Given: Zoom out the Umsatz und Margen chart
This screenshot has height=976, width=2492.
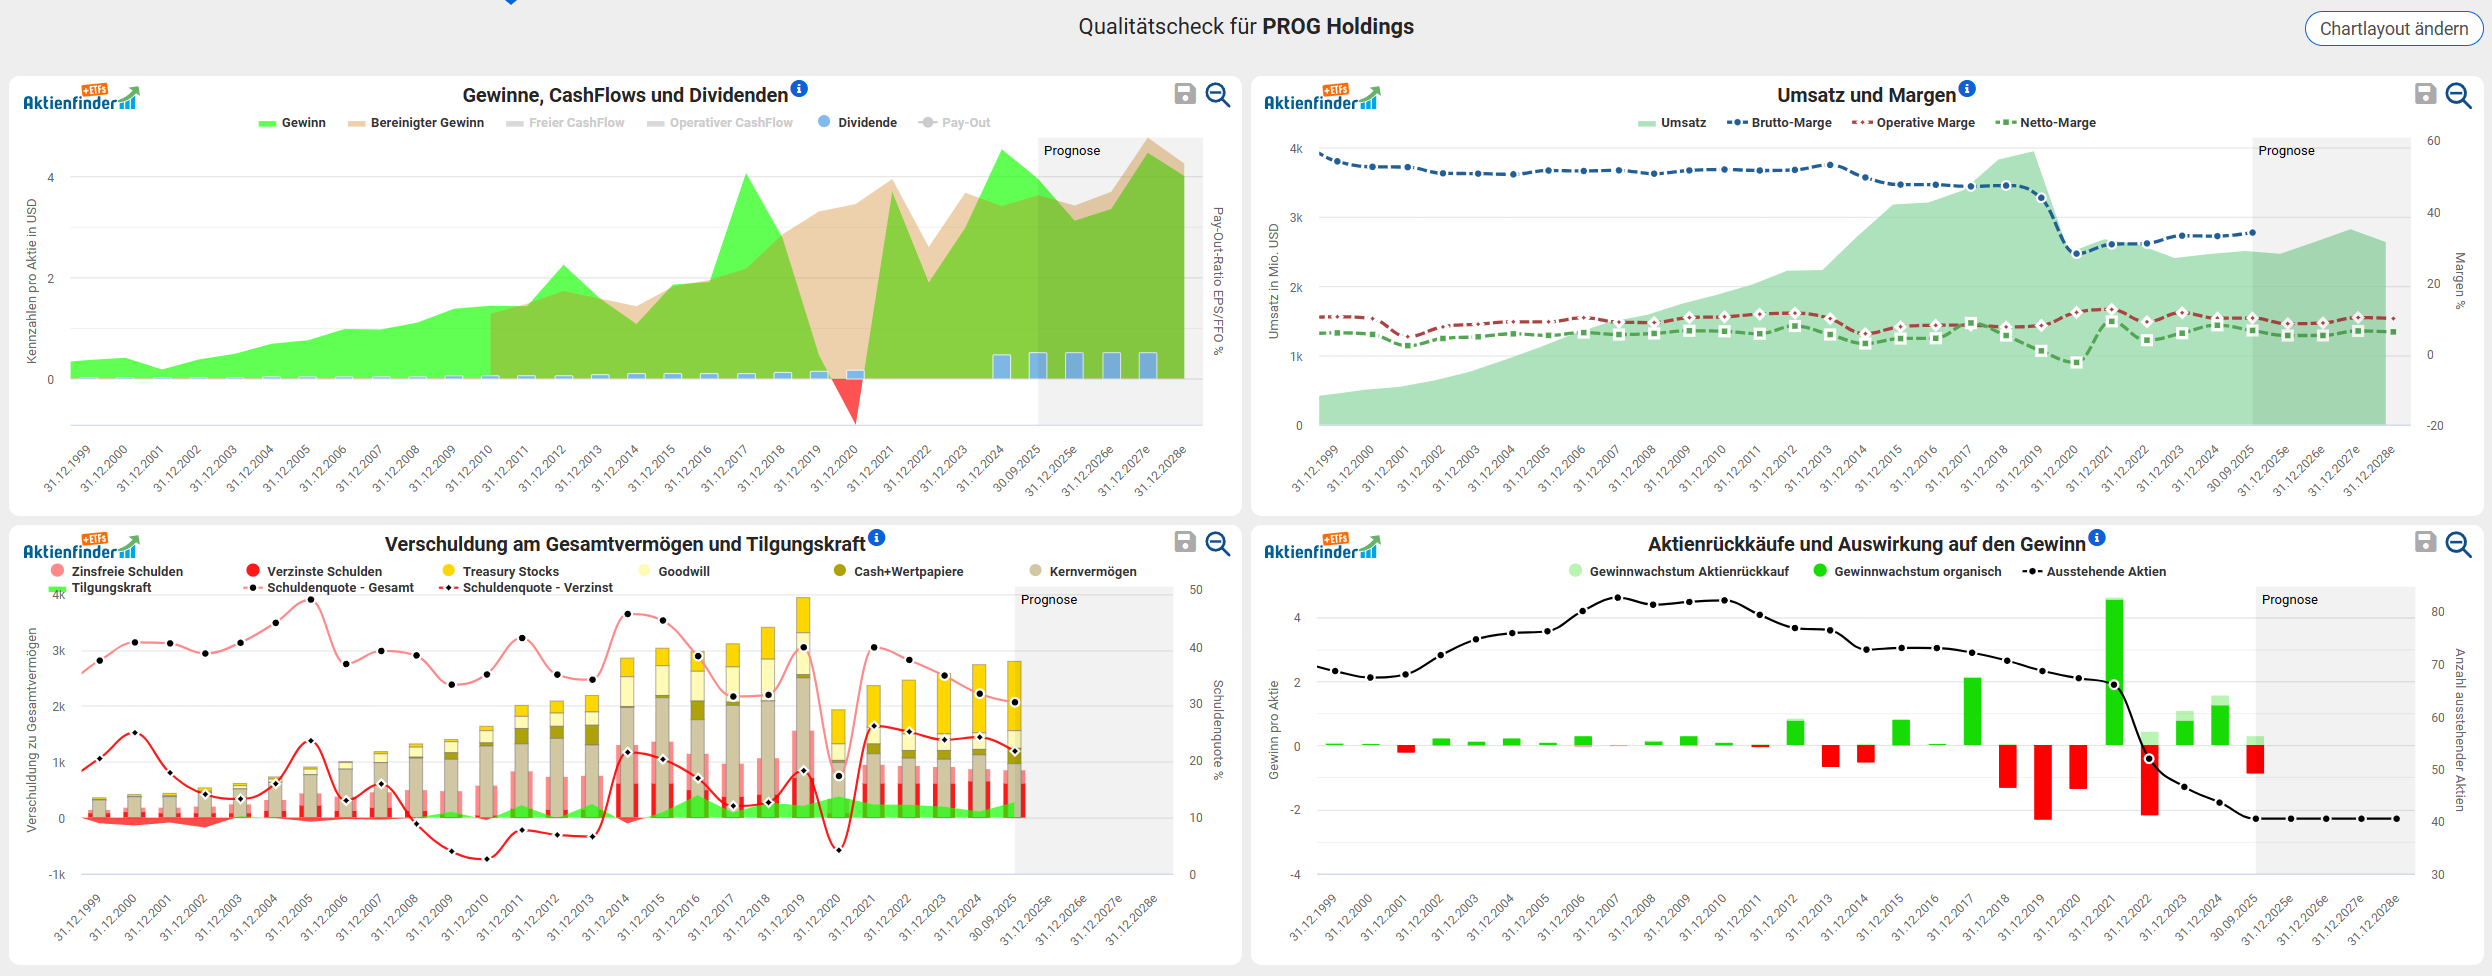Looking at the screenshot, I should point(2458,95).
